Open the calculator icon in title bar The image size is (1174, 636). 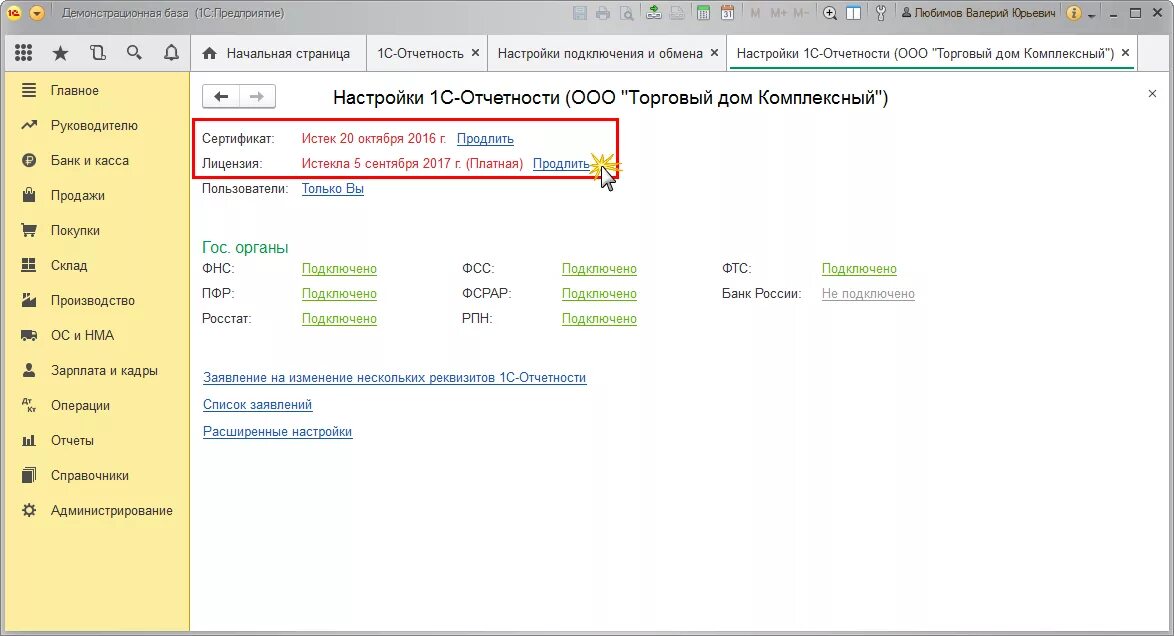tap(703, 13)
